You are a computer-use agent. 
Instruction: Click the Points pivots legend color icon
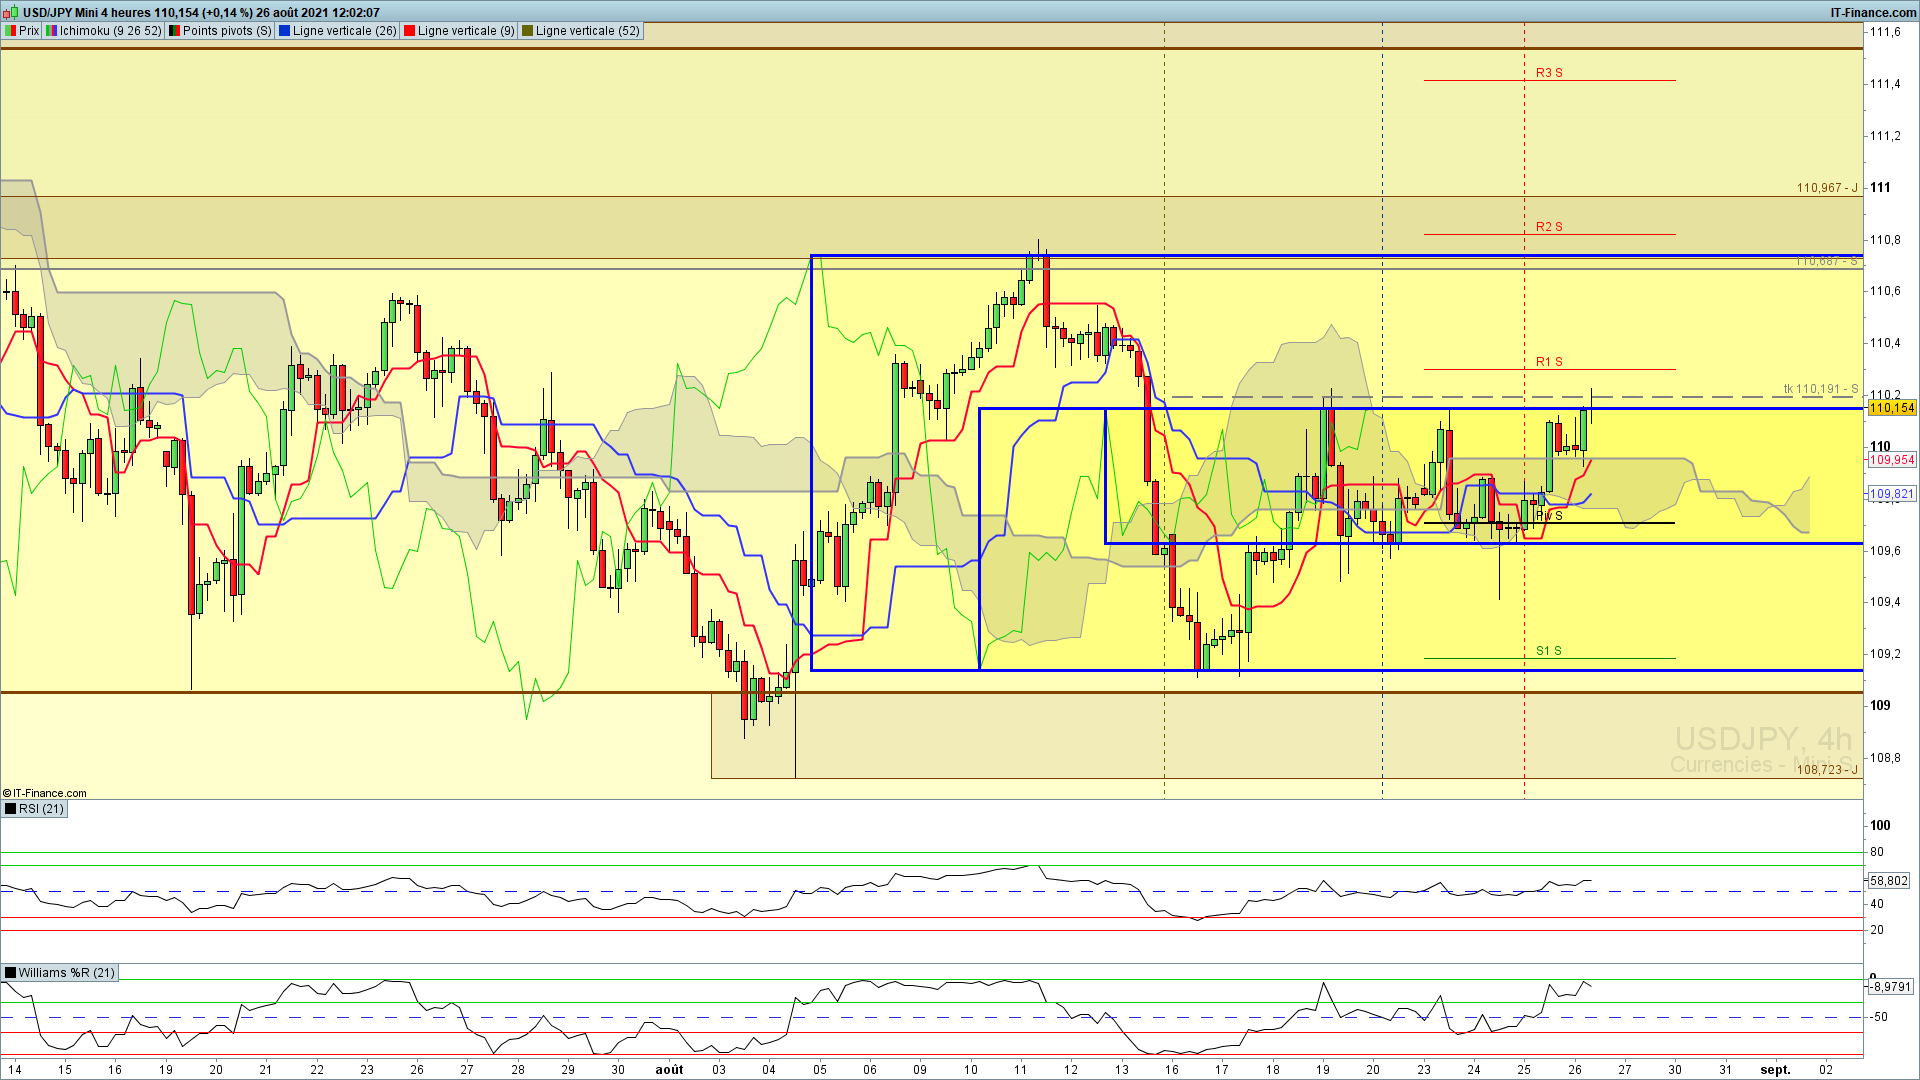point(174,31)
